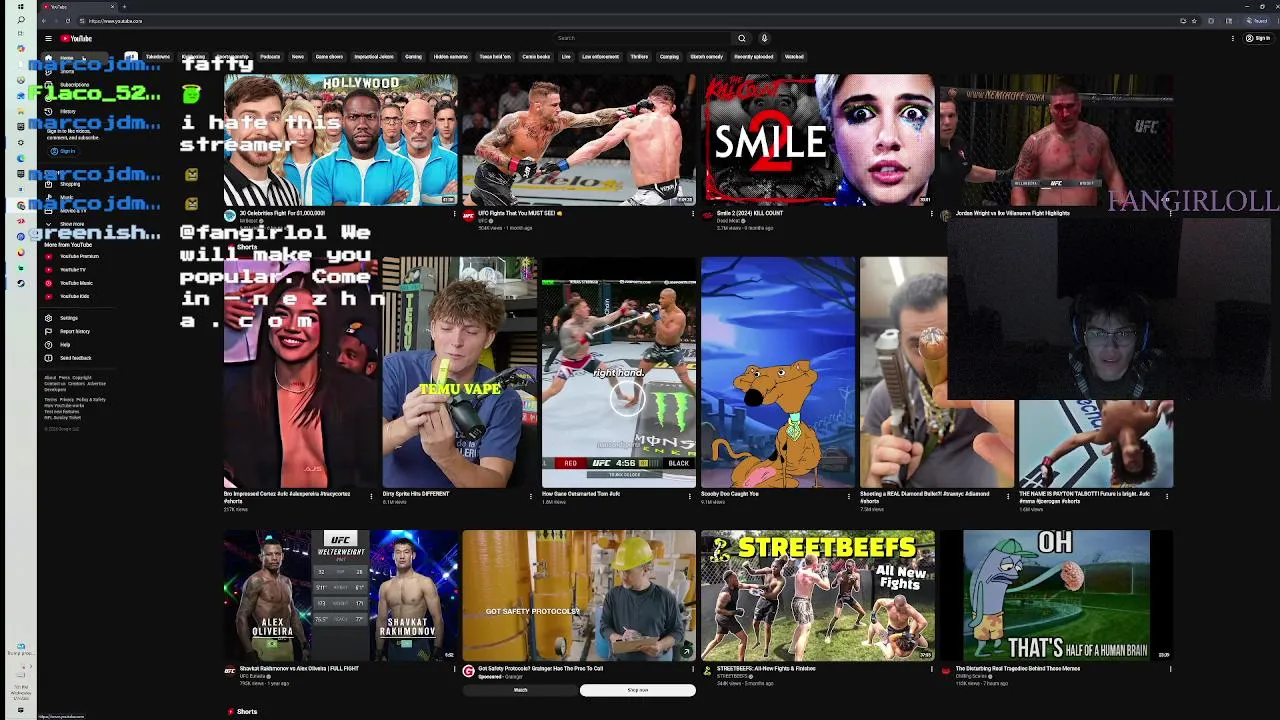Open Alex Oliveira vs Shavkat Rakhmonov thumbnail

[x=340, y=595]
